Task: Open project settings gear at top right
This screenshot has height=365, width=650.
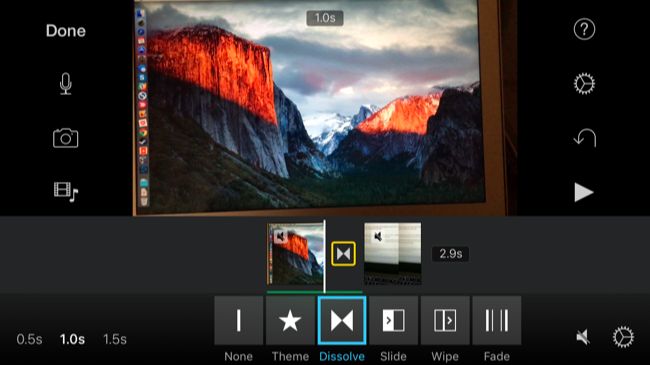Action: pyautogui.click(x=584, y=83)
